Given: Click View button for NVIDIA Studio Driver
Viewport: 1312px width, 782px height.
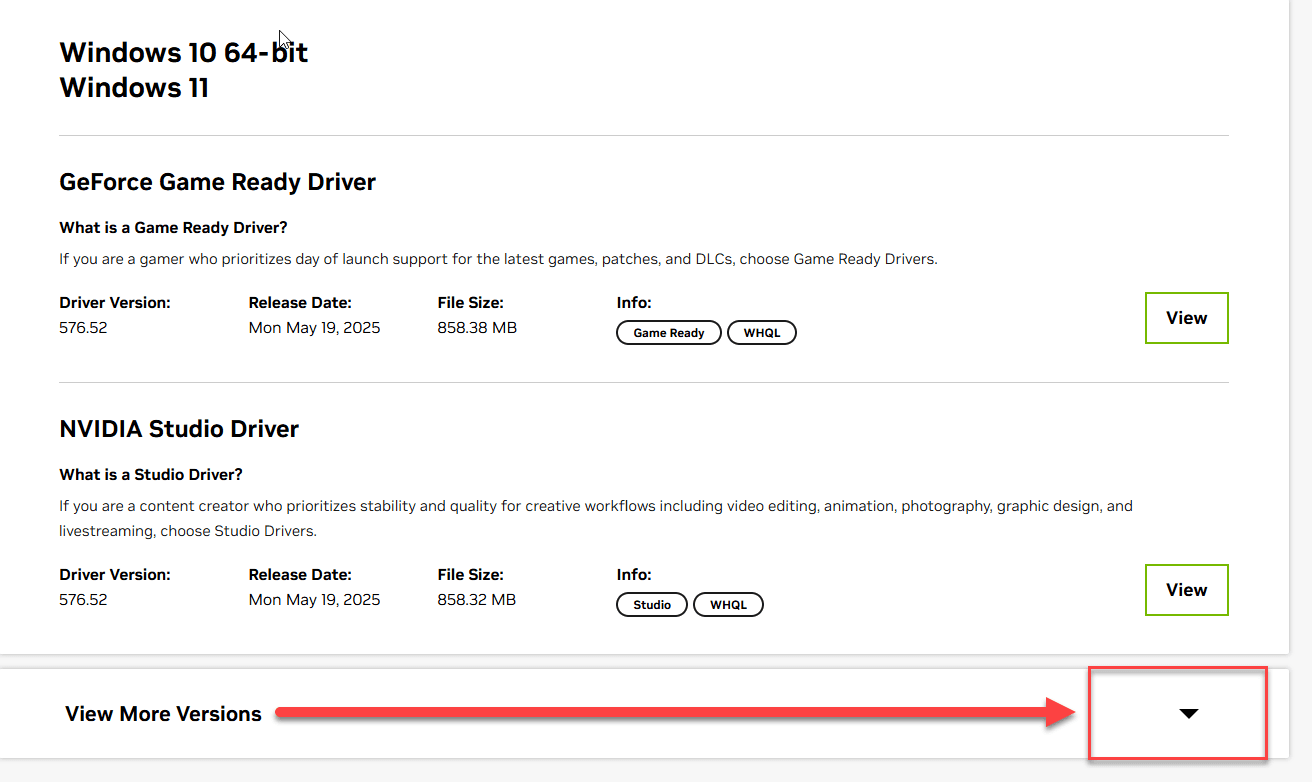Looking at the screenshot, I should point(1186,590).
